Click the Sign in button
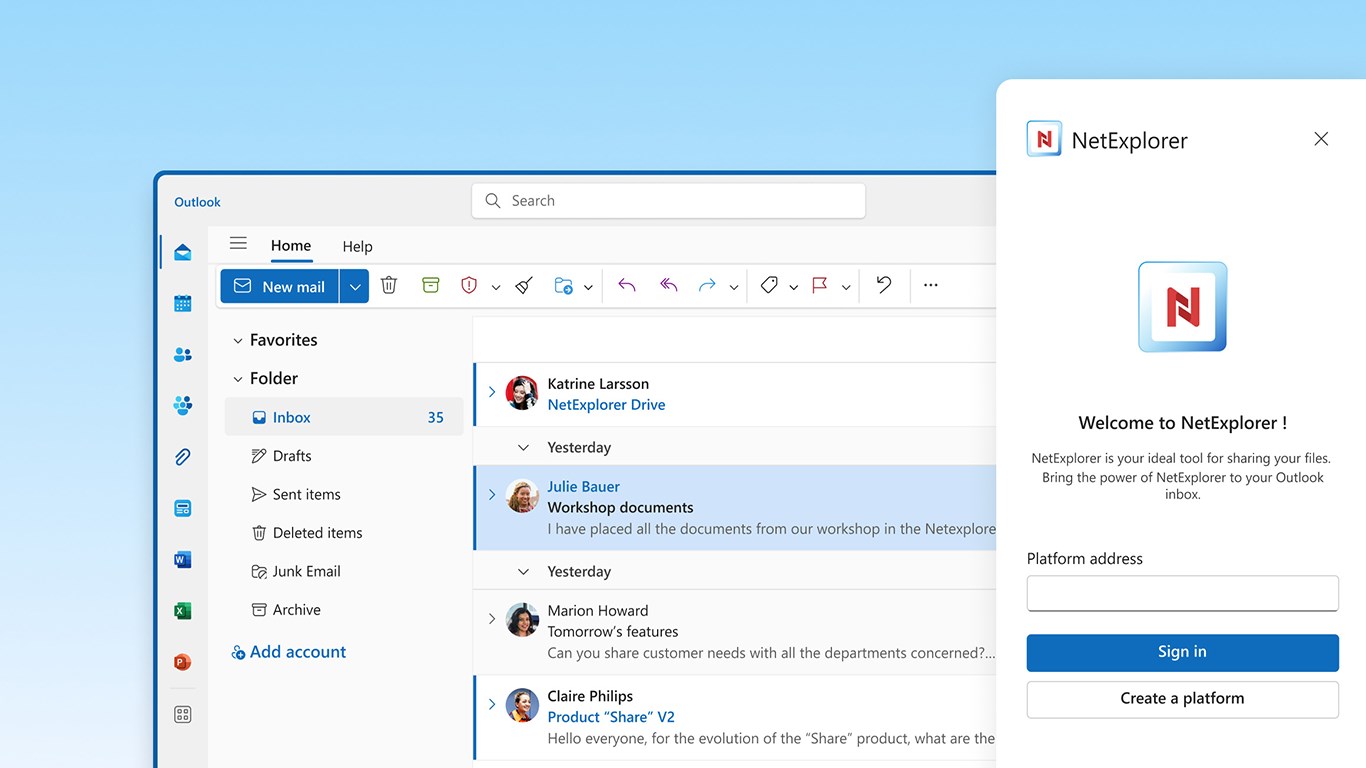Screen dimensions: 1366x768 [1182, 652]
